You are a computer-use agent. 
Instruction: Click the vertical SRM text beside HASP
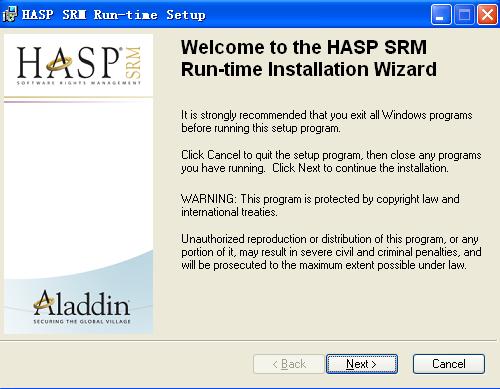[134, 63]
